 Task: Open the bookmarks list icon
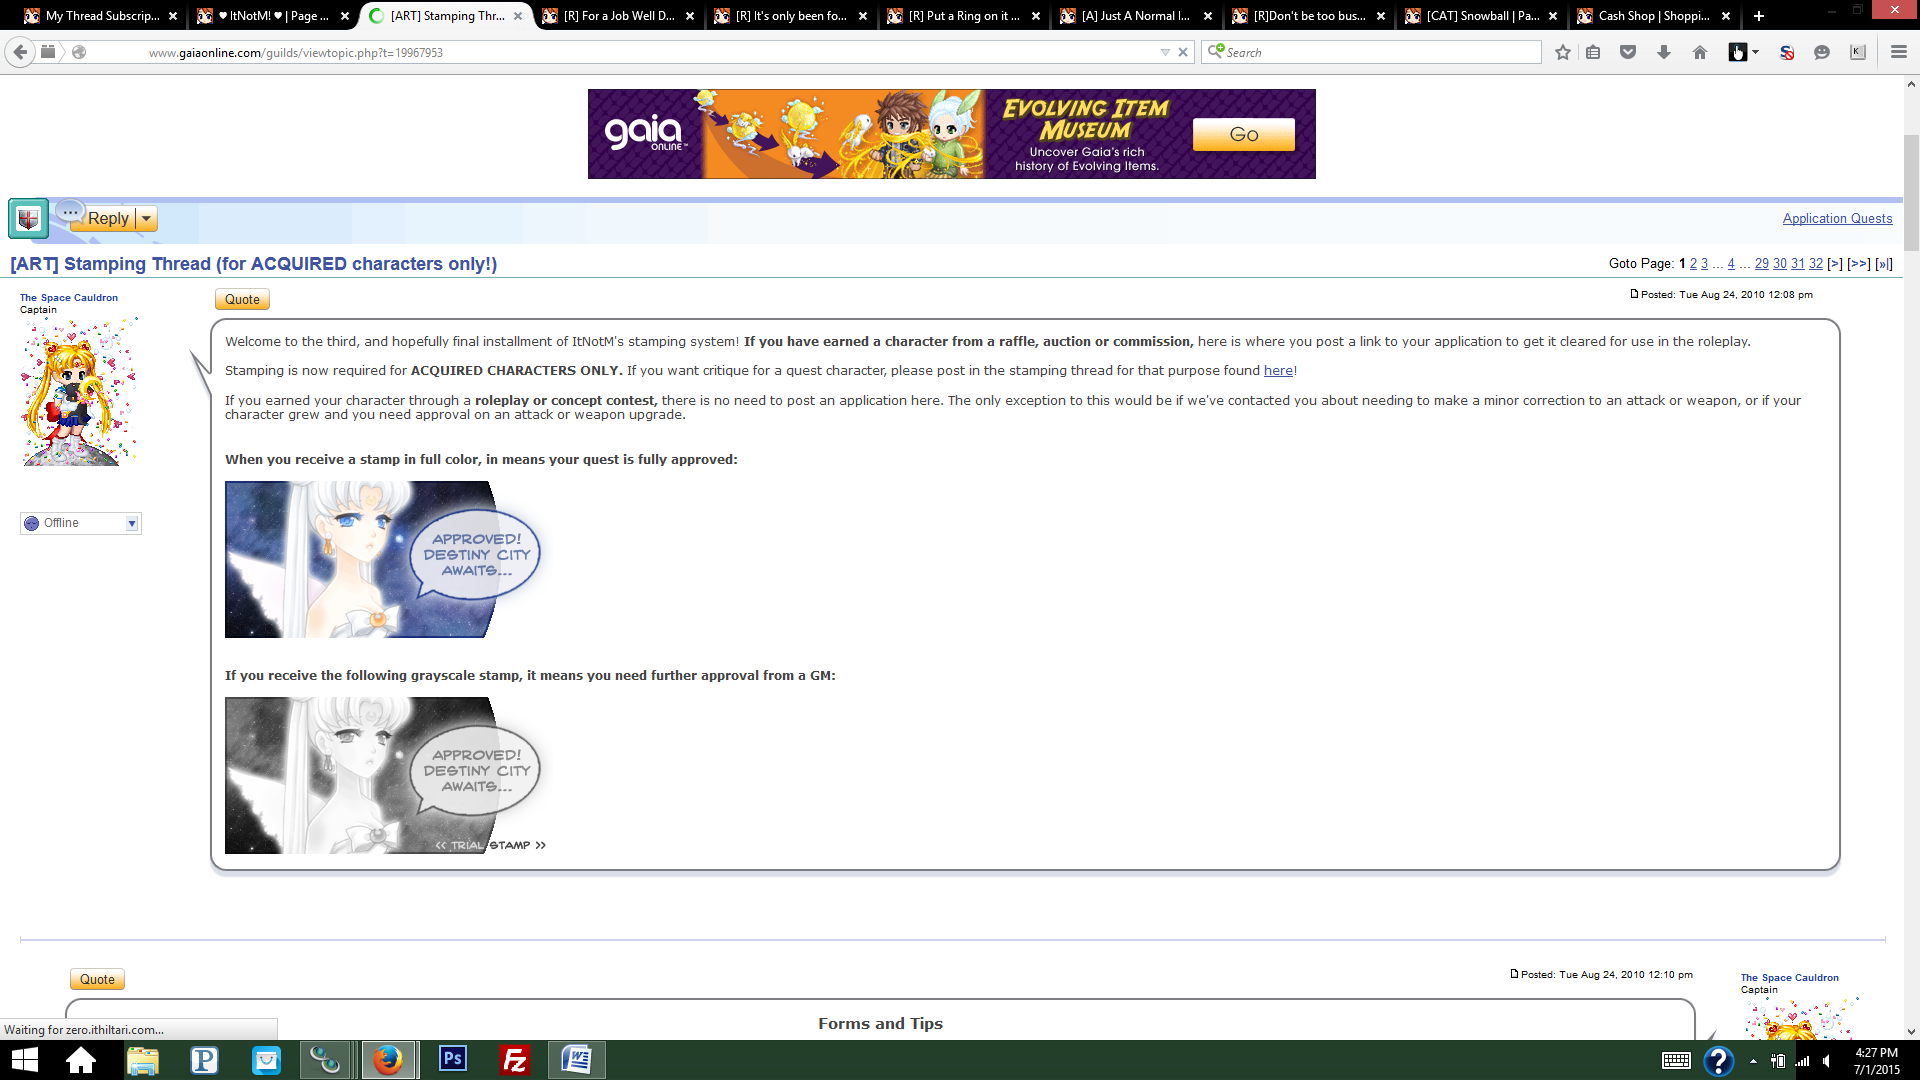click(1593, 53)
